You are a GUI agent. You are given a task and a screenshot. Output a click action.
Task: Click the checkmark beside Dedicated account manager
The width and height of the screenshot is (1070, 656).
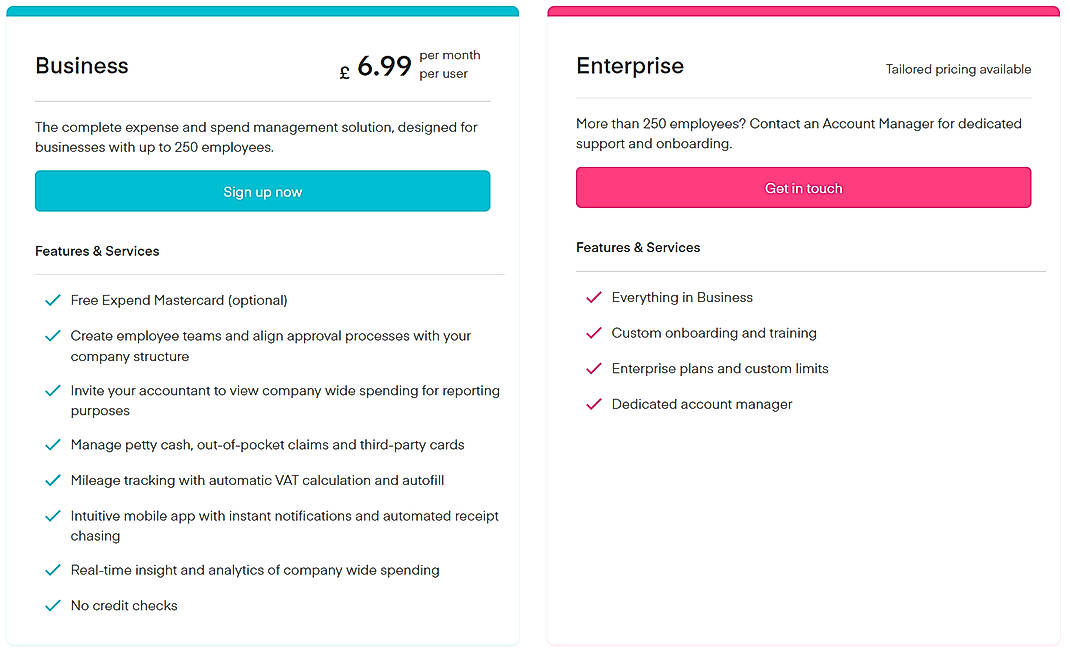[593, 404]
